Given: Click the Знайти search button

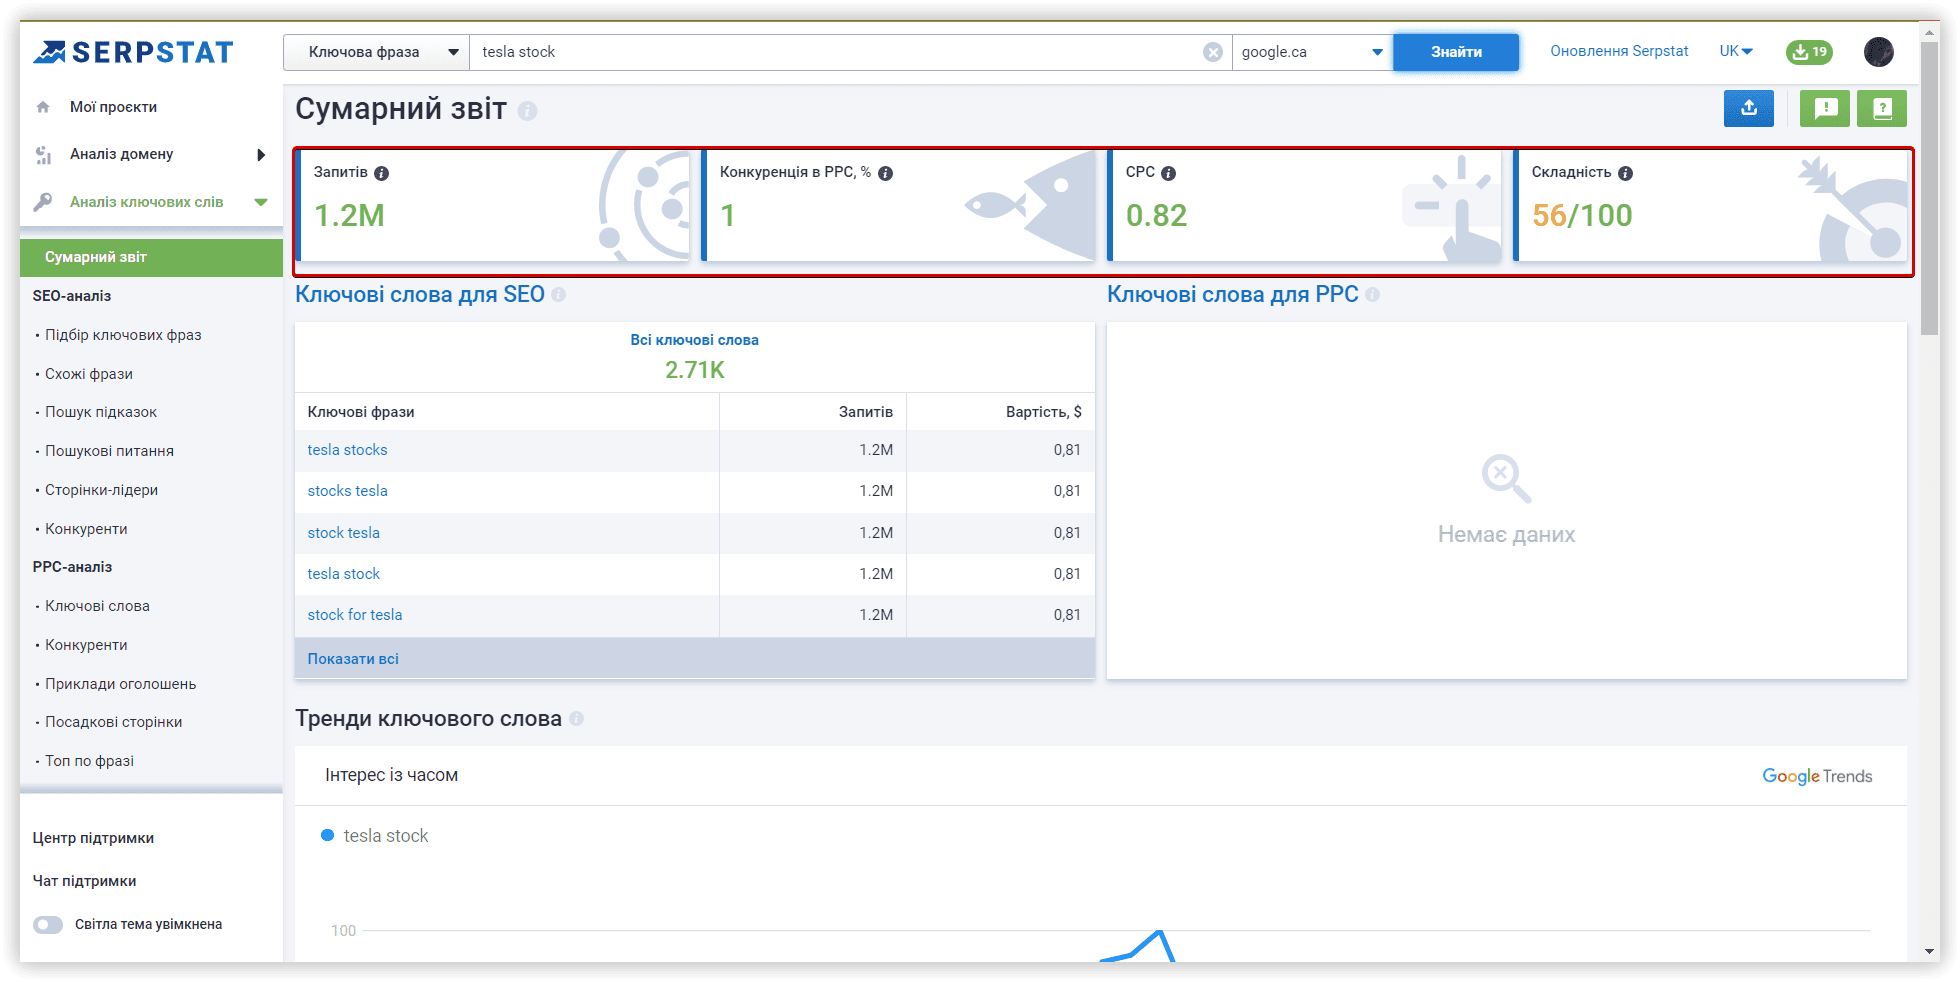Looking at the screenshot, I should (1456, 52).
